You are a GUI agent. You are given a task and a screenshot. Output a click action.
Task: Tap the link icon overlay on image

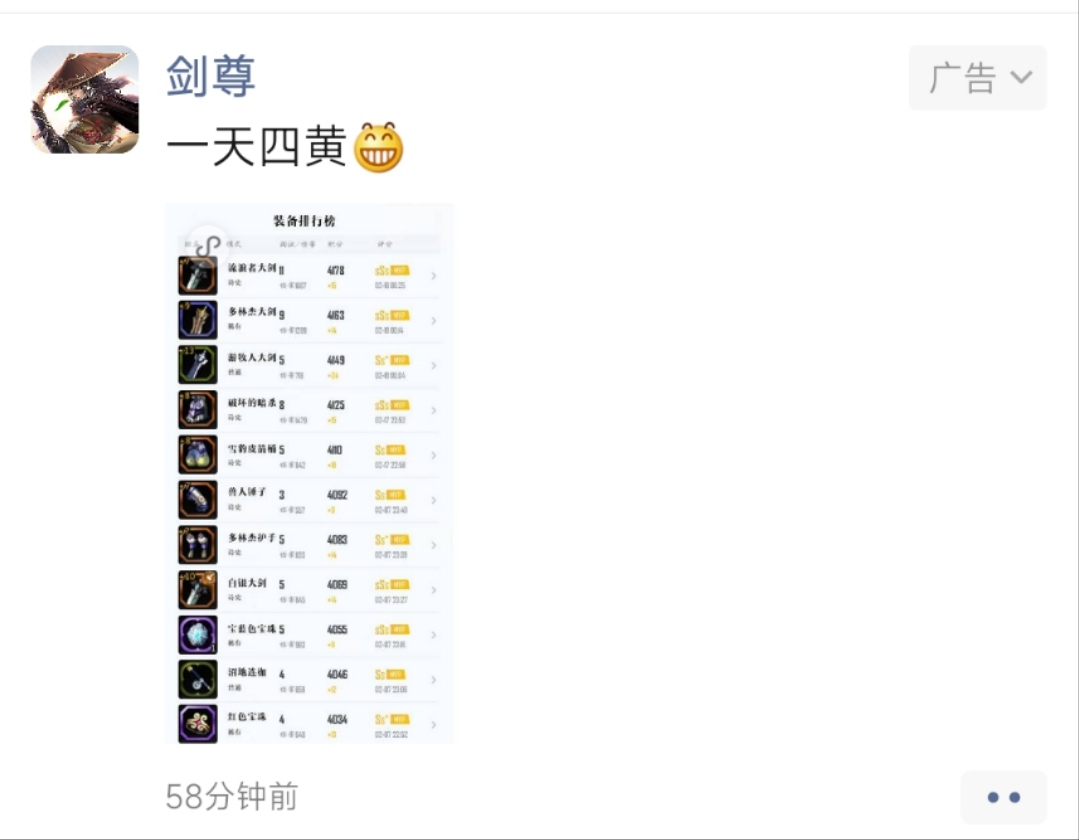point(208,246)
